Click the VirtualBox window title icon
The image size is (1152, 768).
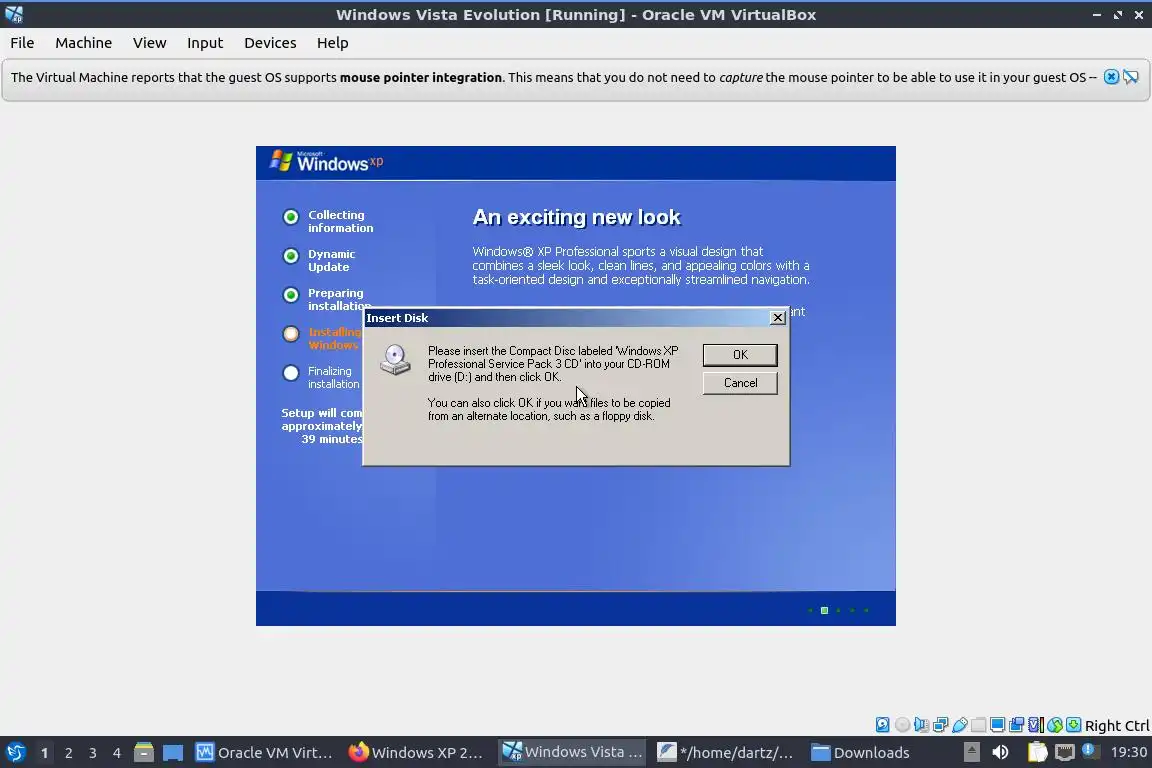click(x=13, y=14)
